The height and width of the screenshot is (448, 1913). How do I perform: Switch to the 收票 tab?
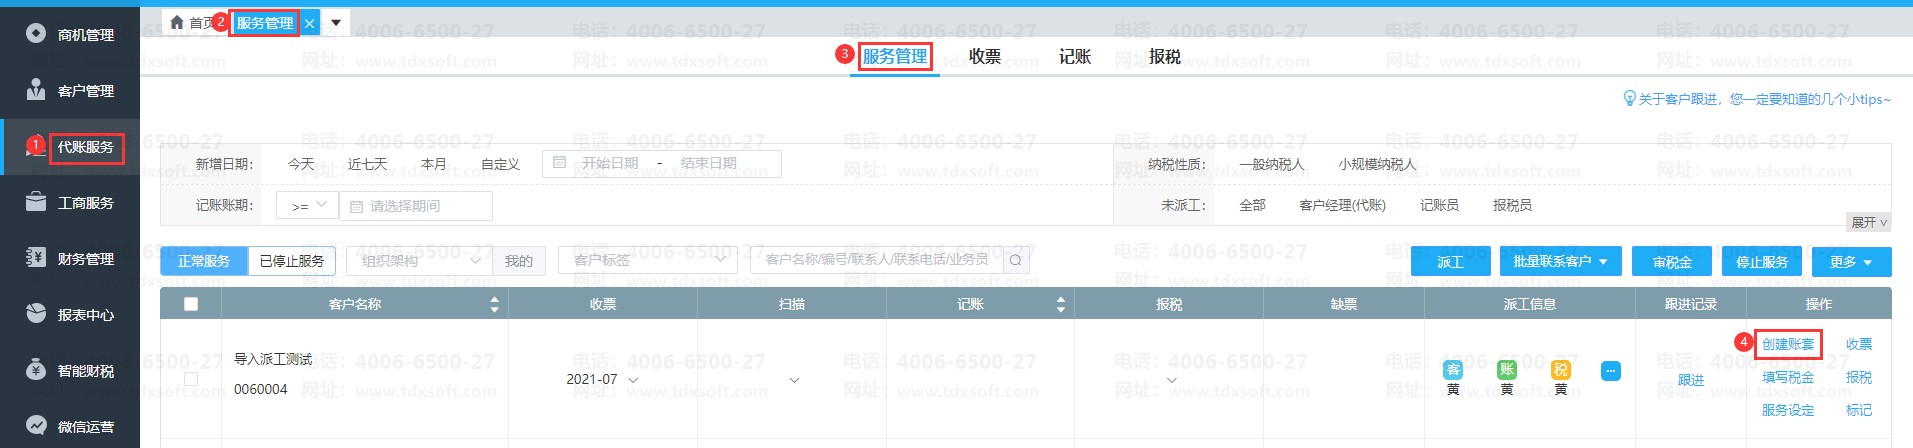[x=984, y=57]
